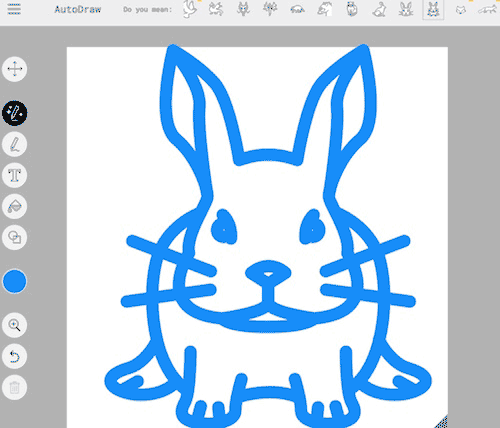Pick the sitting rabbit side-view suggestion
The height and width of the screenshot is (428, 500).
379,9
